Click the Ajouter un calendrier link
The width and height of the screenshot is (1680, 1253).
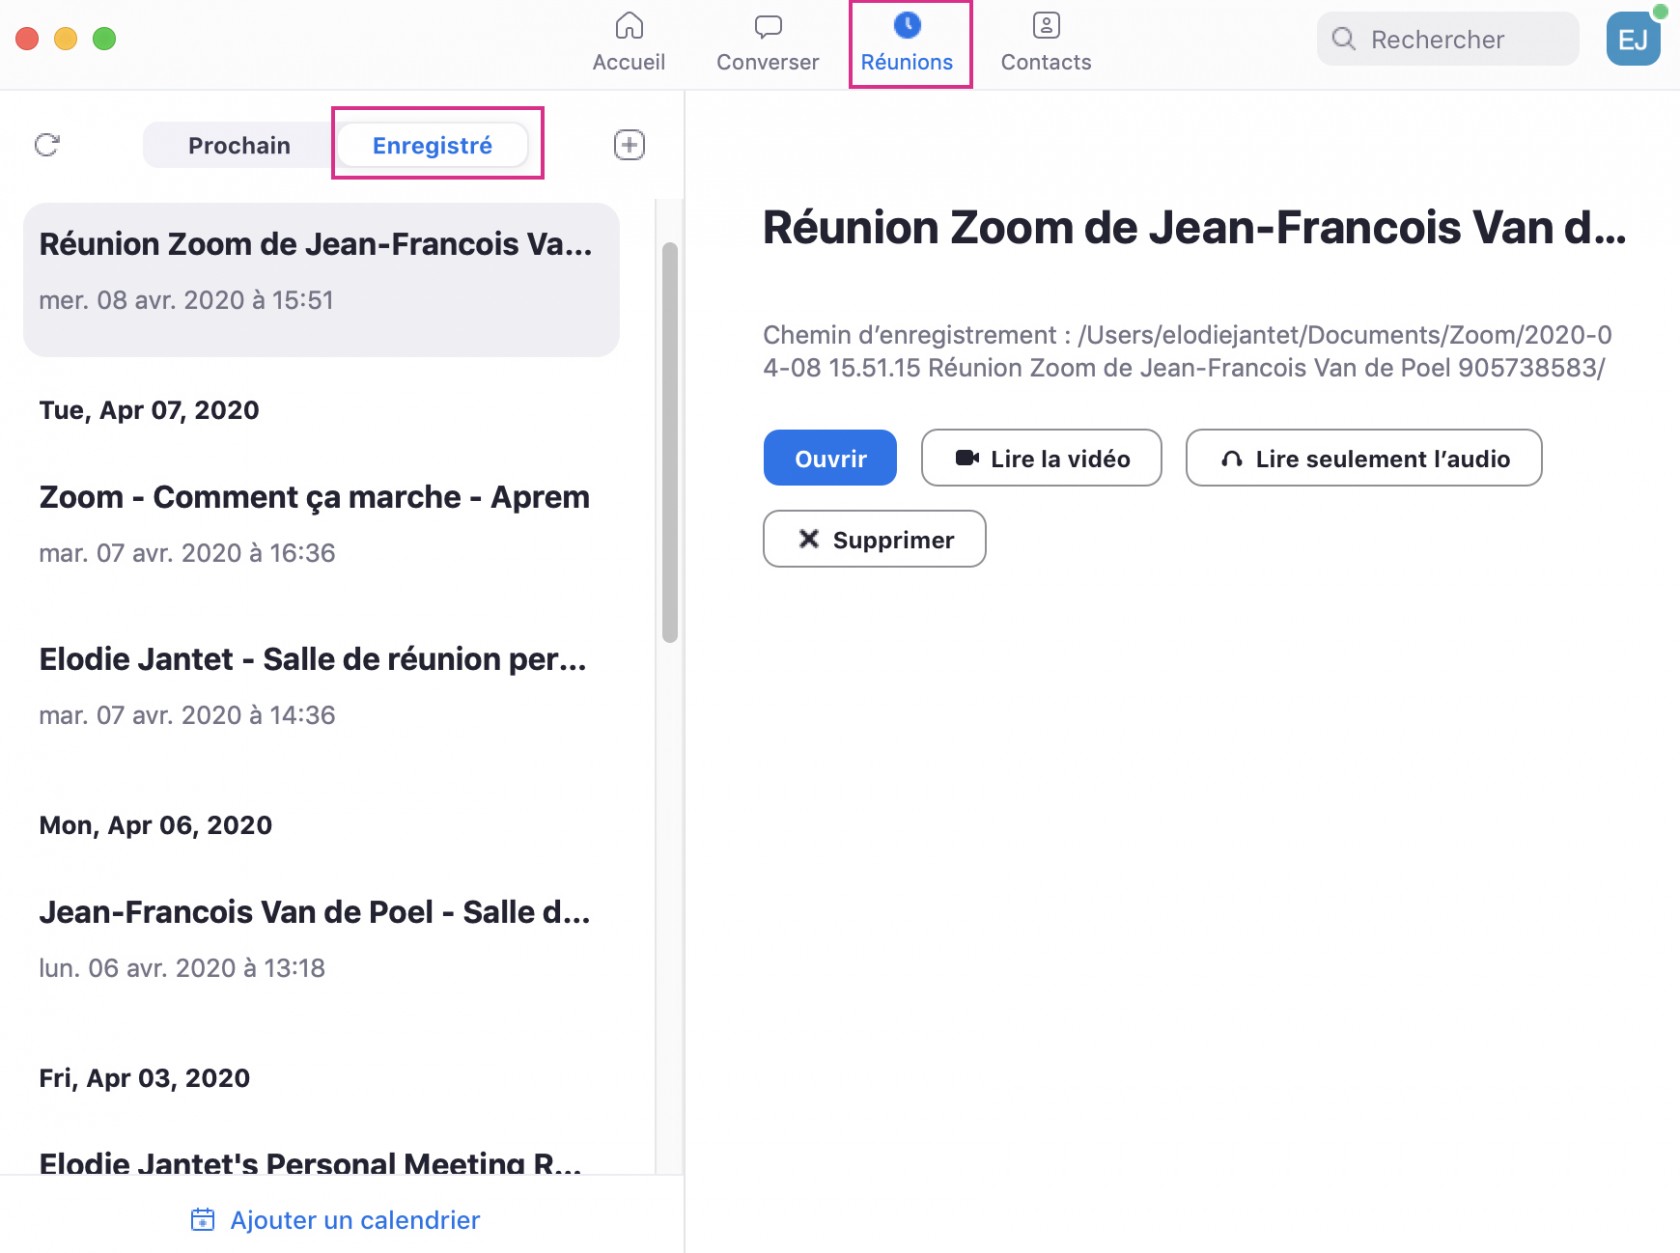[354, 1220]
